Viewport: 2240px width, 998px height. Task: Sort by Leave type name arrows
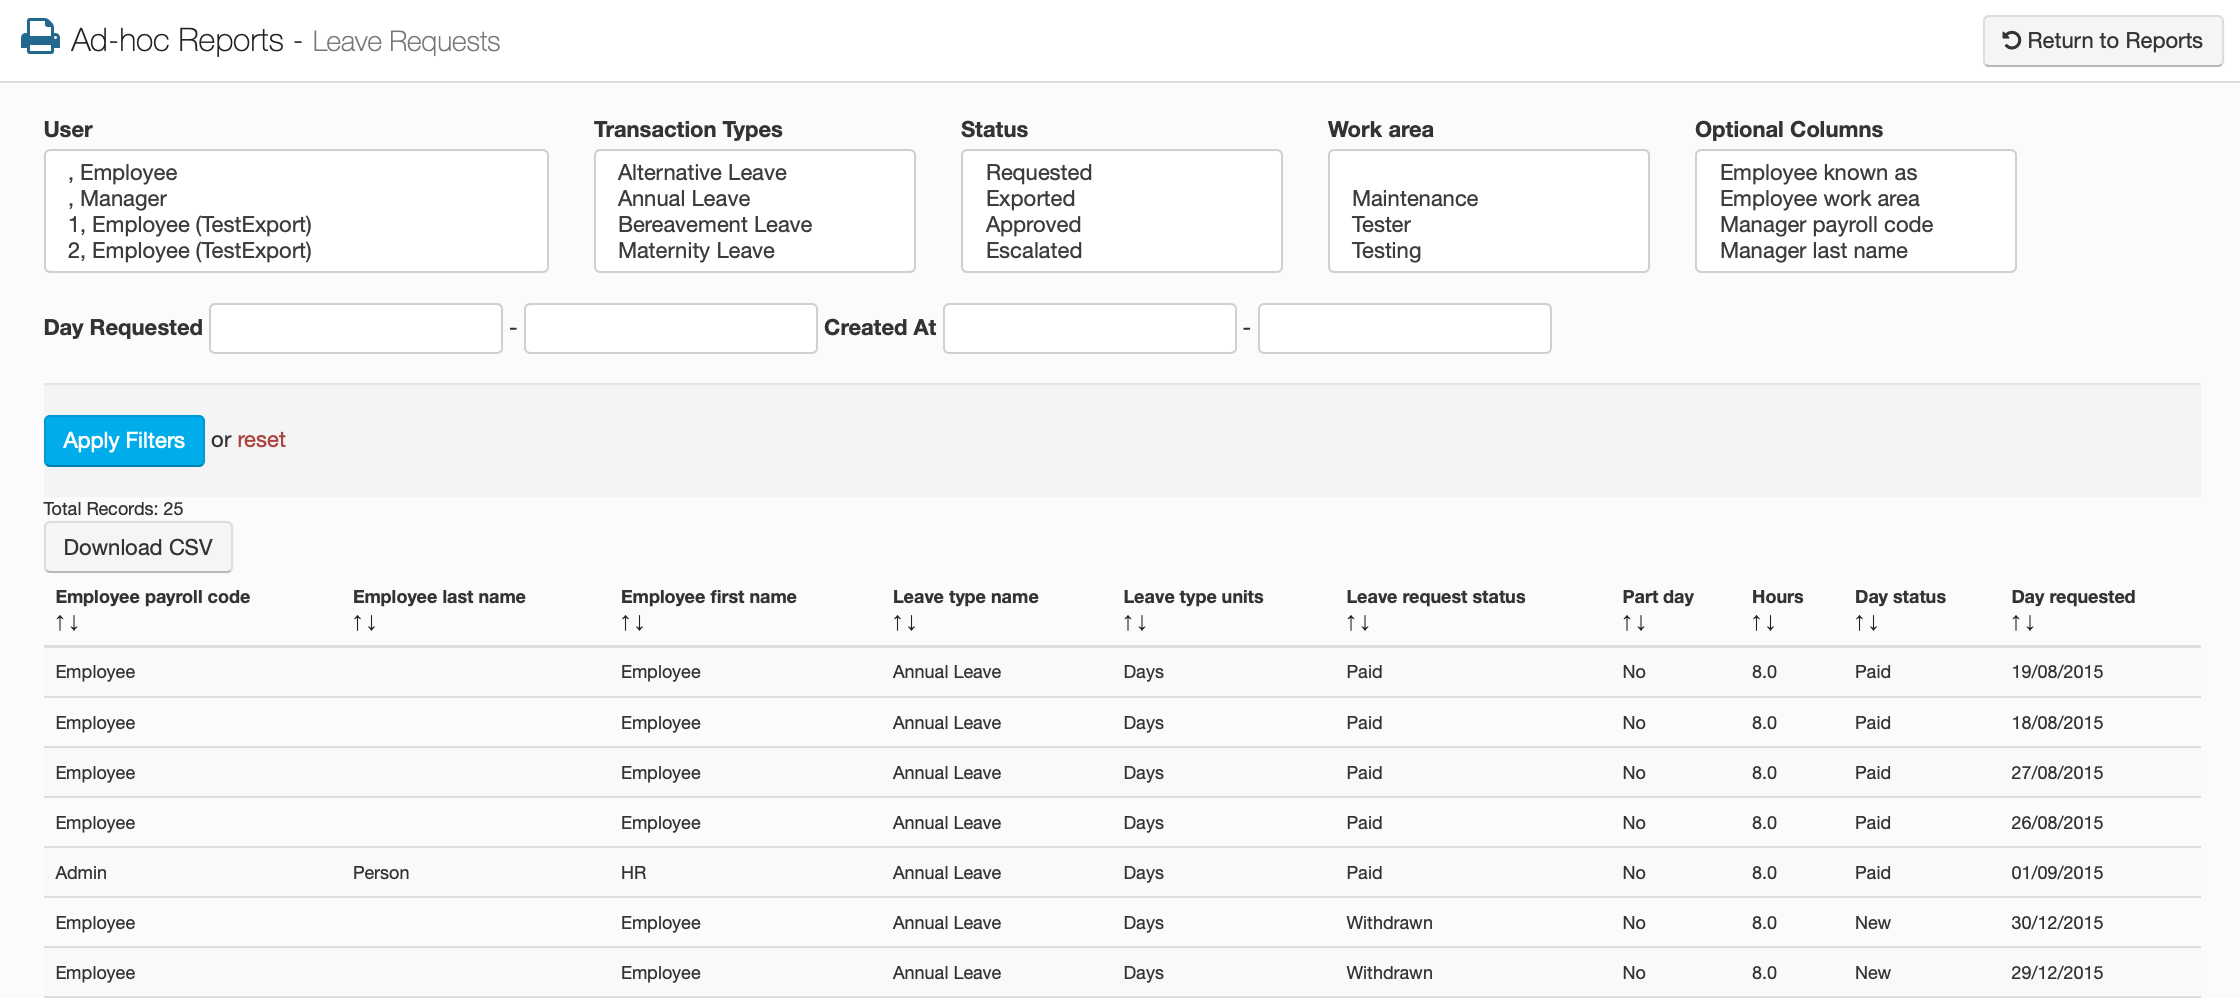[x=904, y=623]
